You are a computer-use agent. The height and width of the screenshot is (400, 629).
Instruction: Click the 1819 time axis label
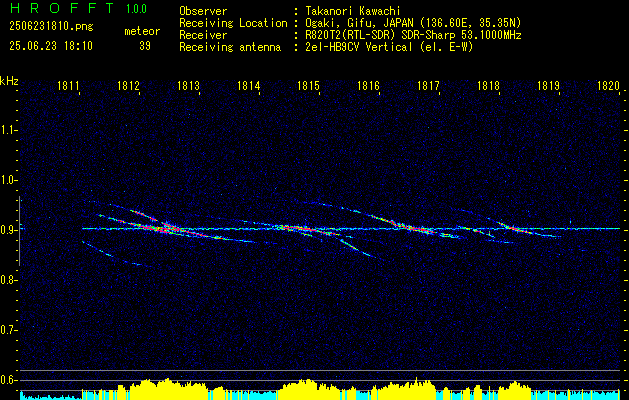(548, 85)
